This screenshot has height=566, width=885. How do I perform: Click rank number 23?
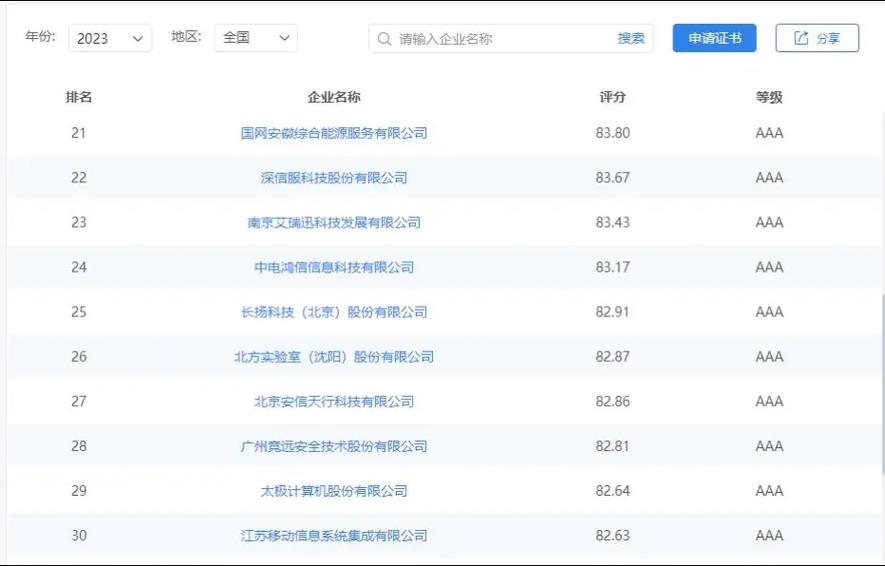(x=78, y=222)
